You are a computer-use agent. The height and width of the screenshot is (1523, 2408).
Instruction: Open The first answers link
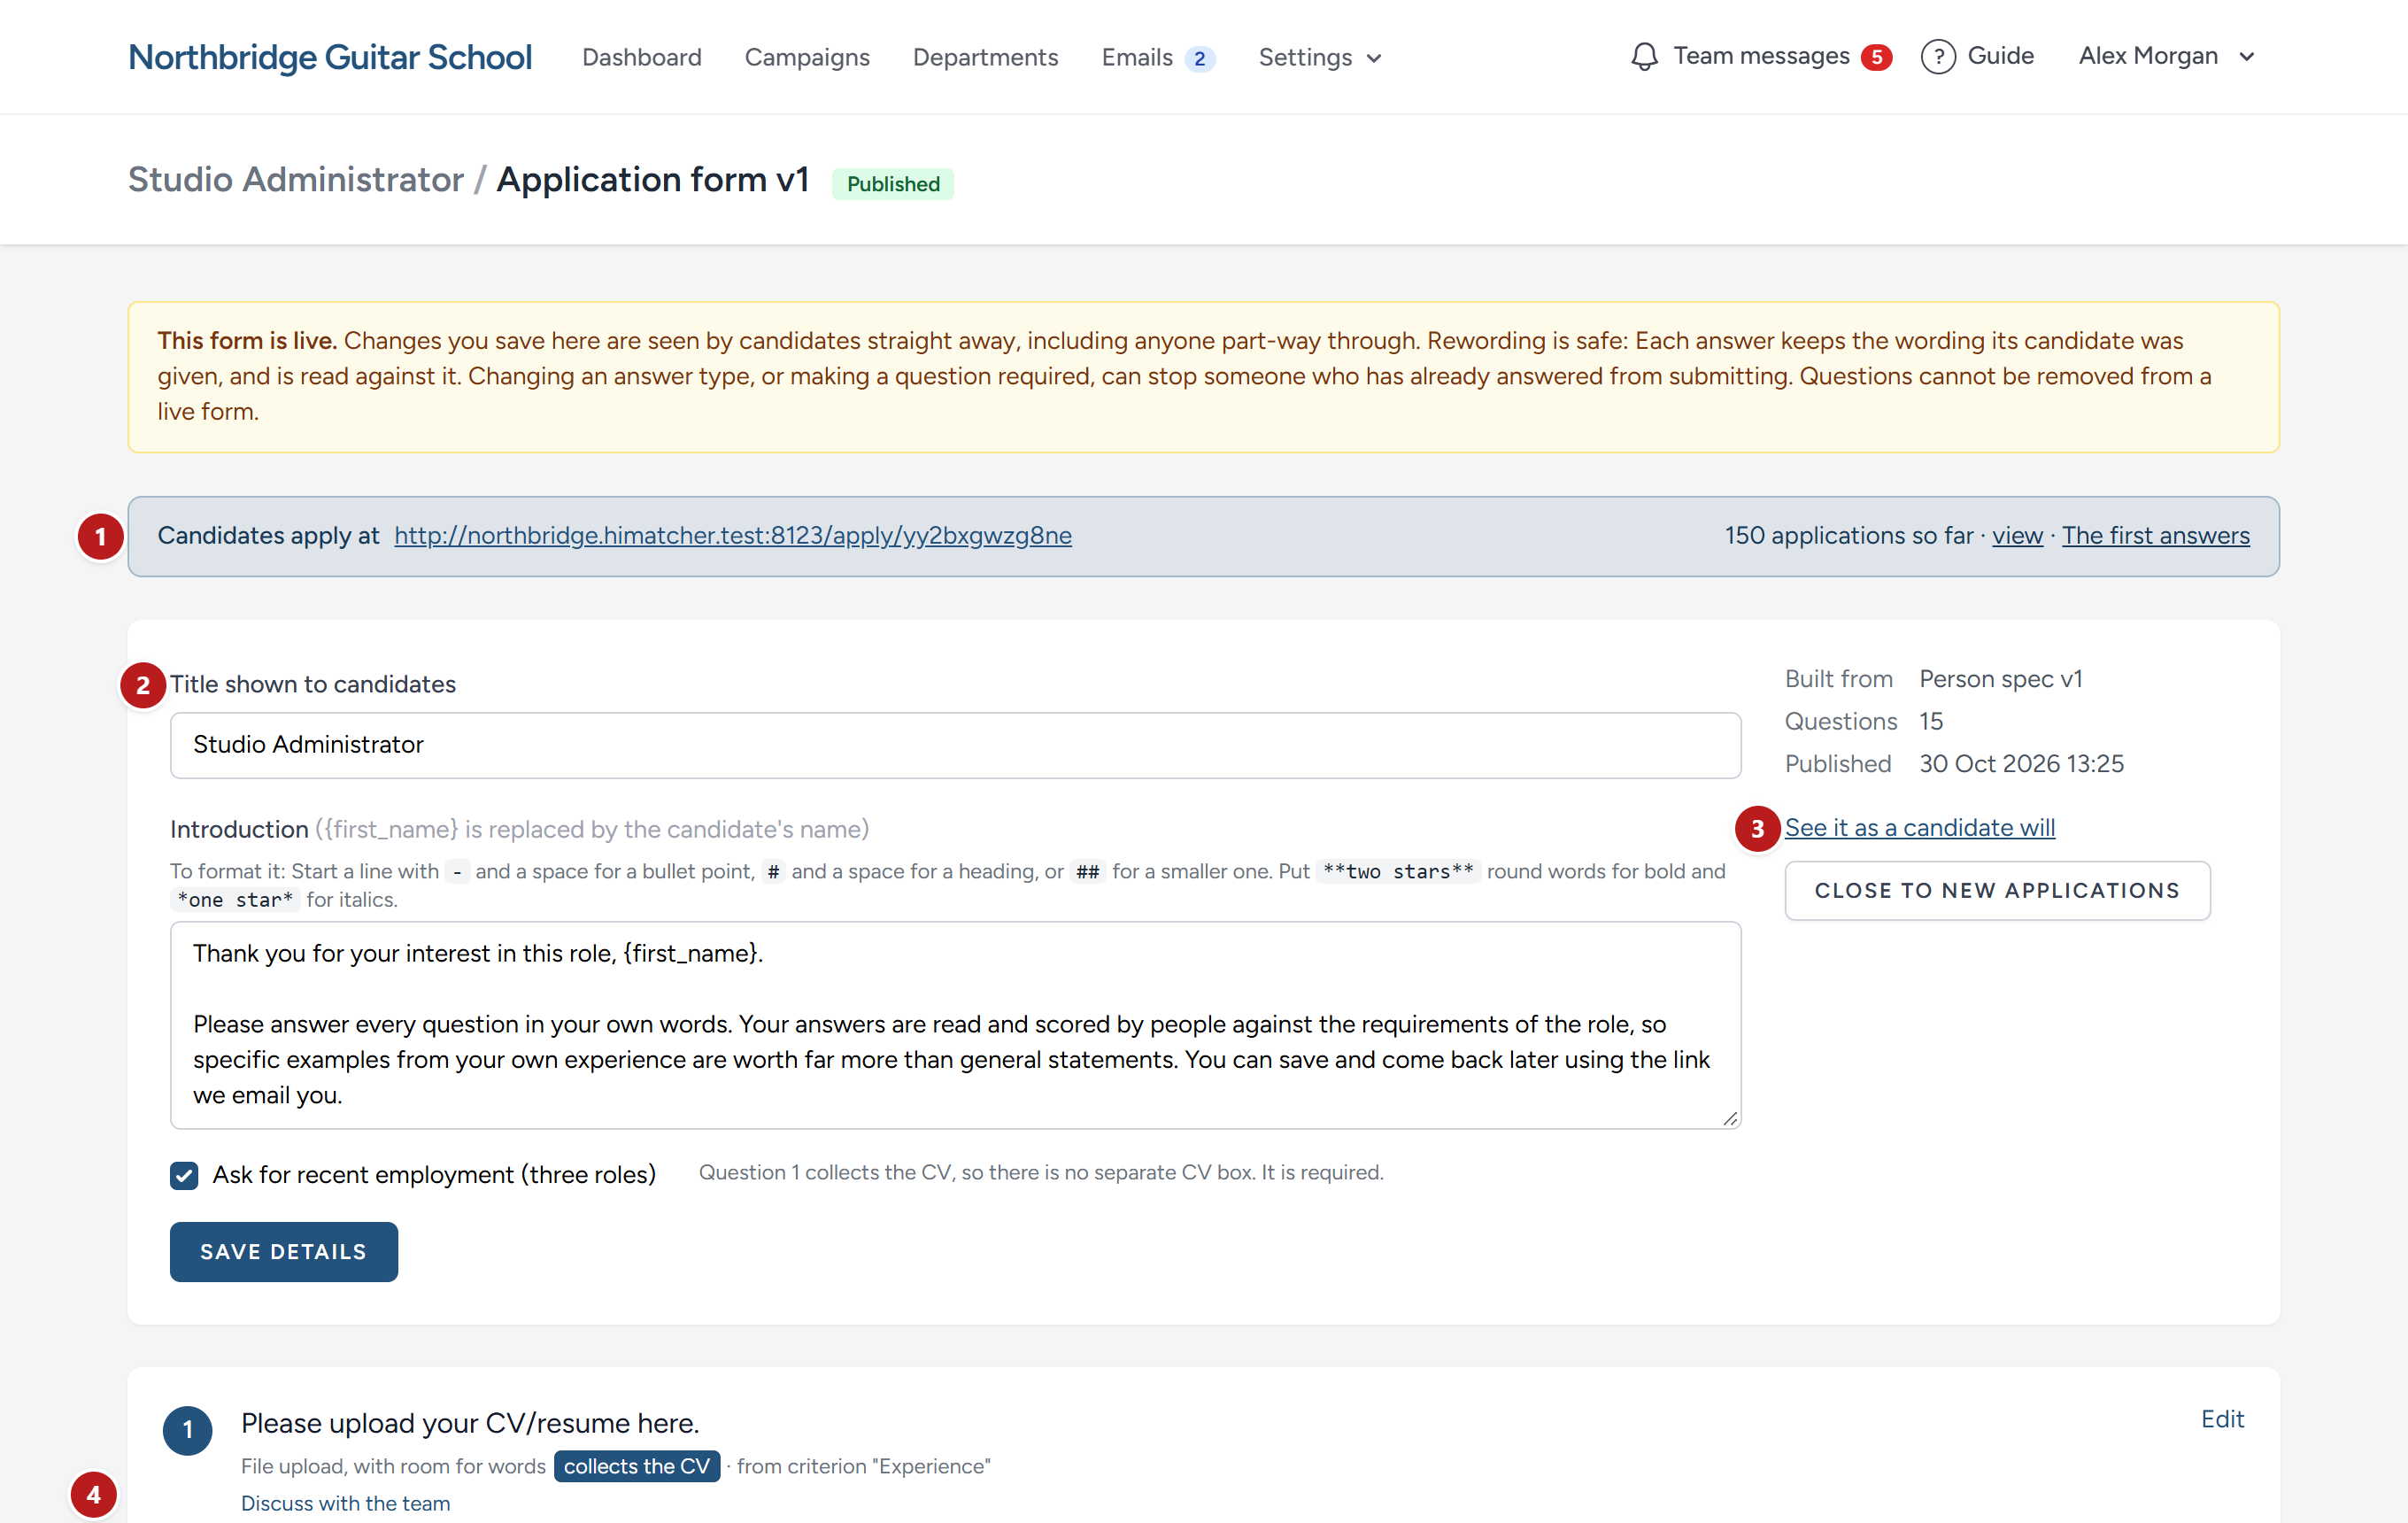click(2156, 536)
